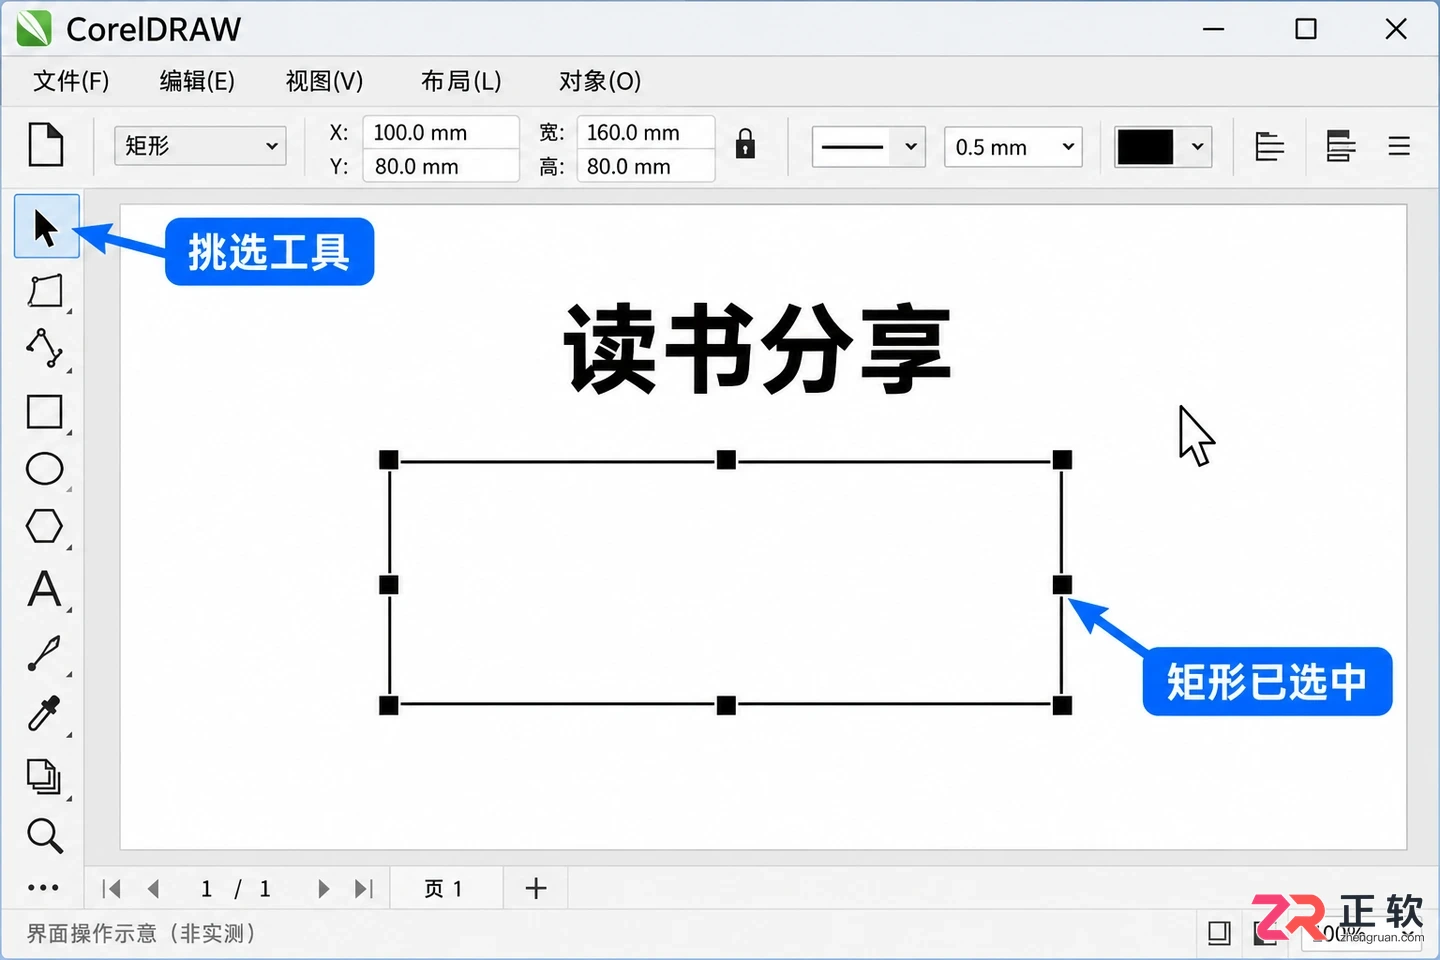
Task: Maximize the CorelDRAW window
Action: click(1306, 29)
